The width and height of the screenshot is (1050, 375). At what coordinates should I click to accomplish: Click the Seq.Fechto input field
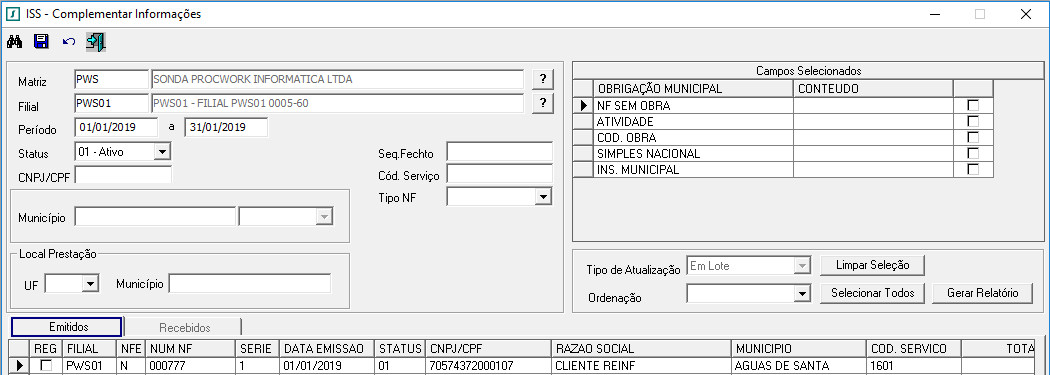click(x=499, y=152)
